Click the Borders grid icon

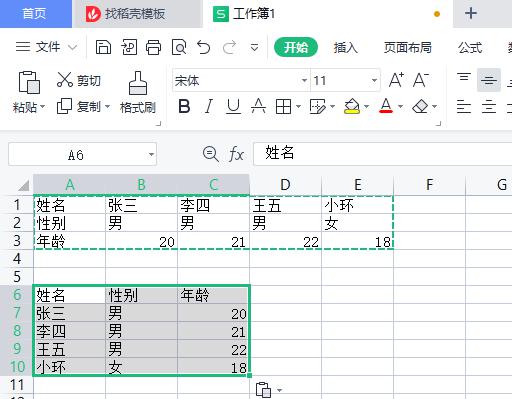tap(283, 107)
